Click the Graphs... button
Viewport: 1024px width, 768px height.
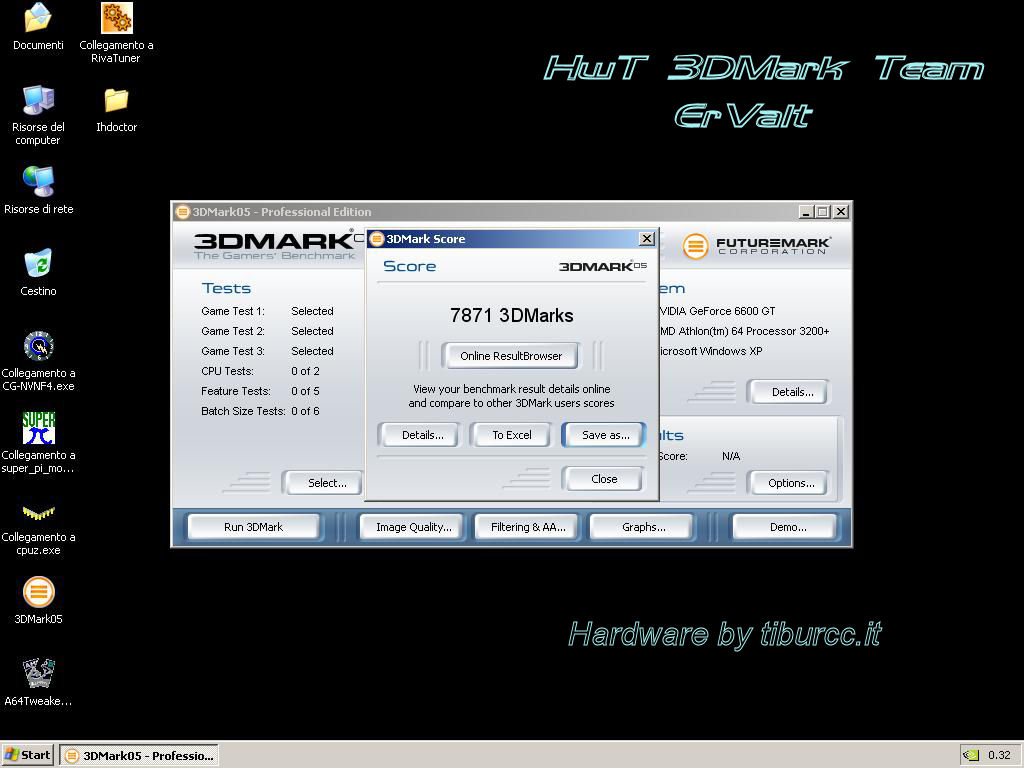(x=643, y=527)
